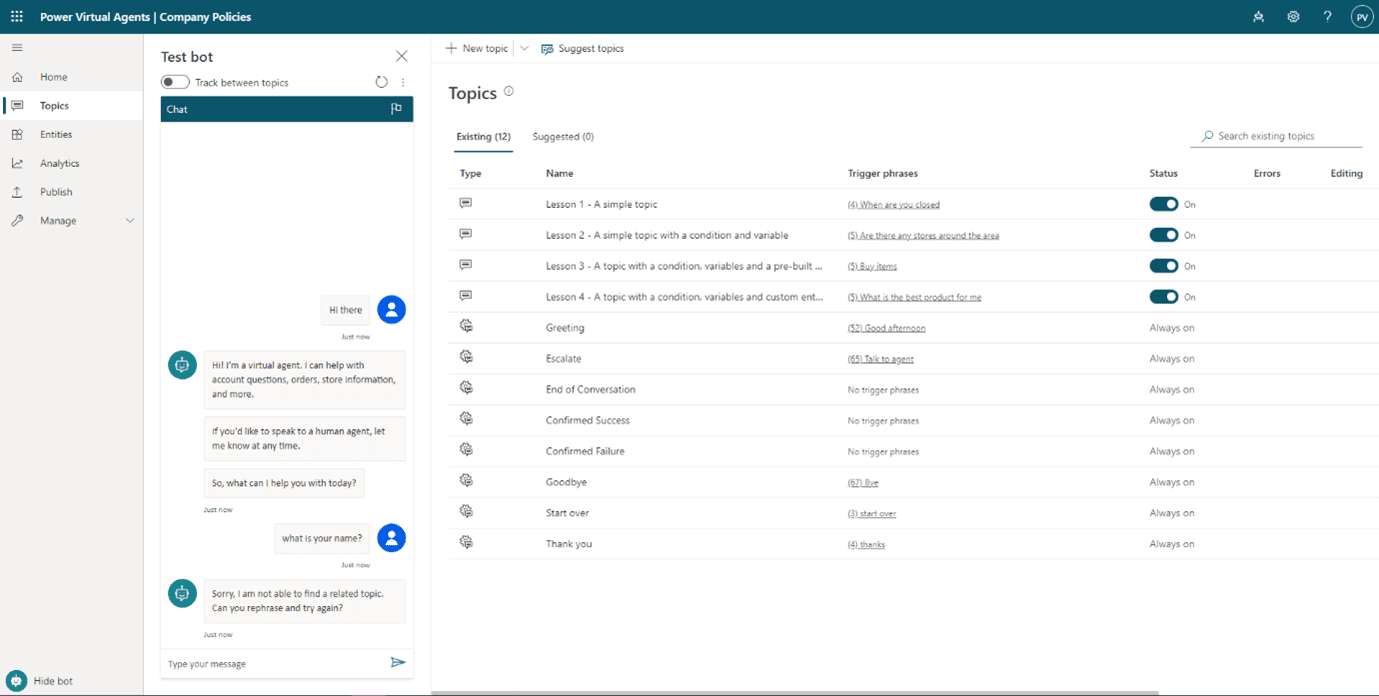Image resolution: width=1379 pixels, height=696 pixels.
Task: Enable the Track between topics toggle
Action: (x=174, y=82)
